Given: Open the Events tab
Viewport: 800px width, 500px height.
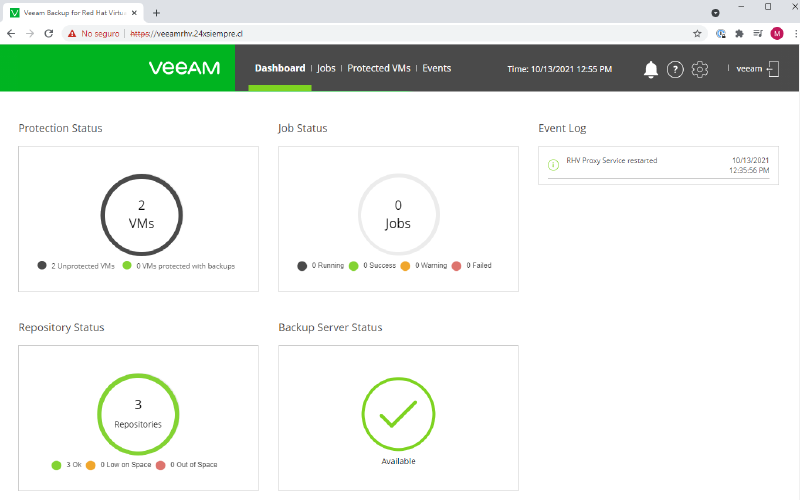Looking at the screenshot, I should (x=436, y=68).
